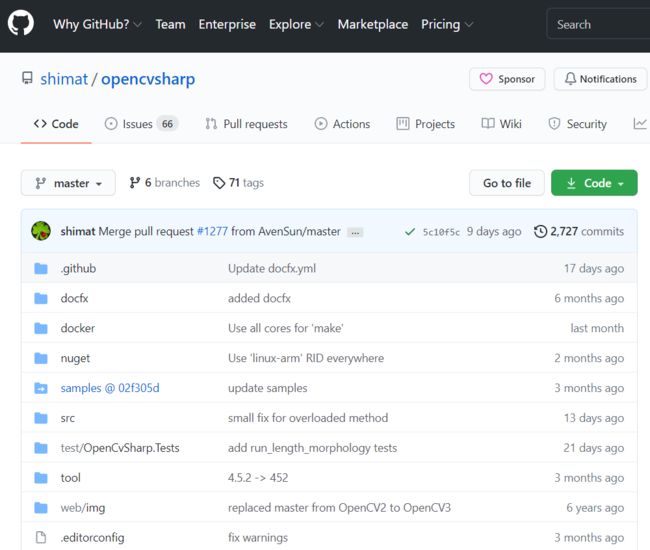Open the Why GitHub? menu
This screenshot has width=650, height=550.
(97, 24)
